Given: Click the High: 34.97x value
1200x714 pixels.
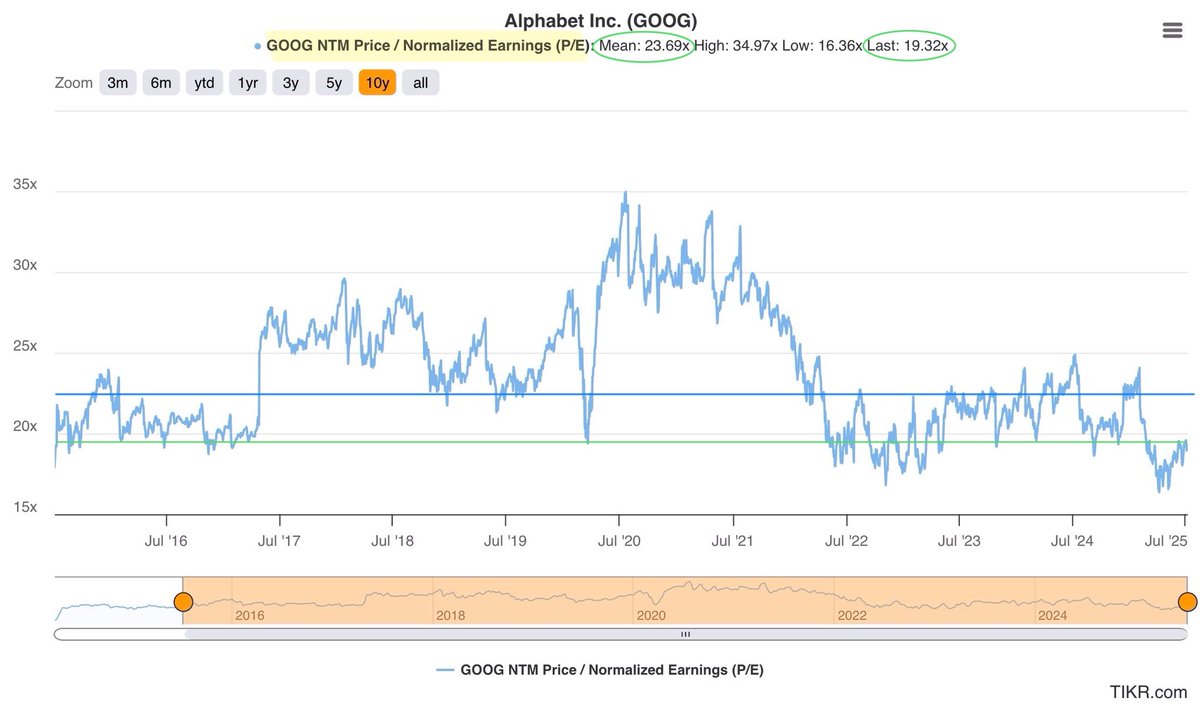Looking at the screenshot, I should point(738,46).
